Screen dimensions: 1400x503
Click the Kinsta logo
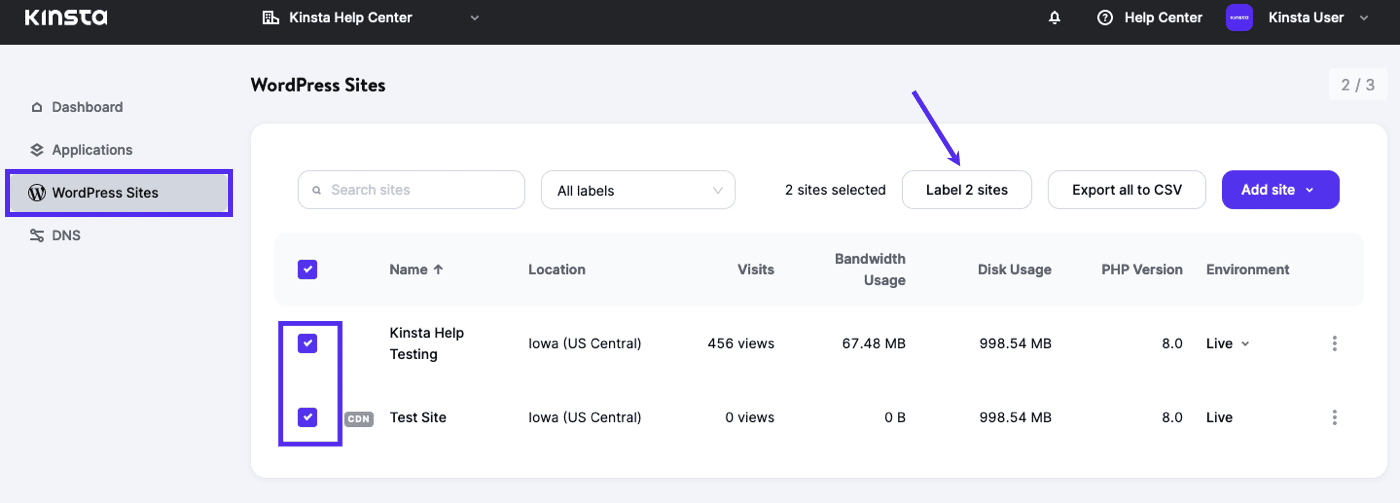tap(65, 17)
